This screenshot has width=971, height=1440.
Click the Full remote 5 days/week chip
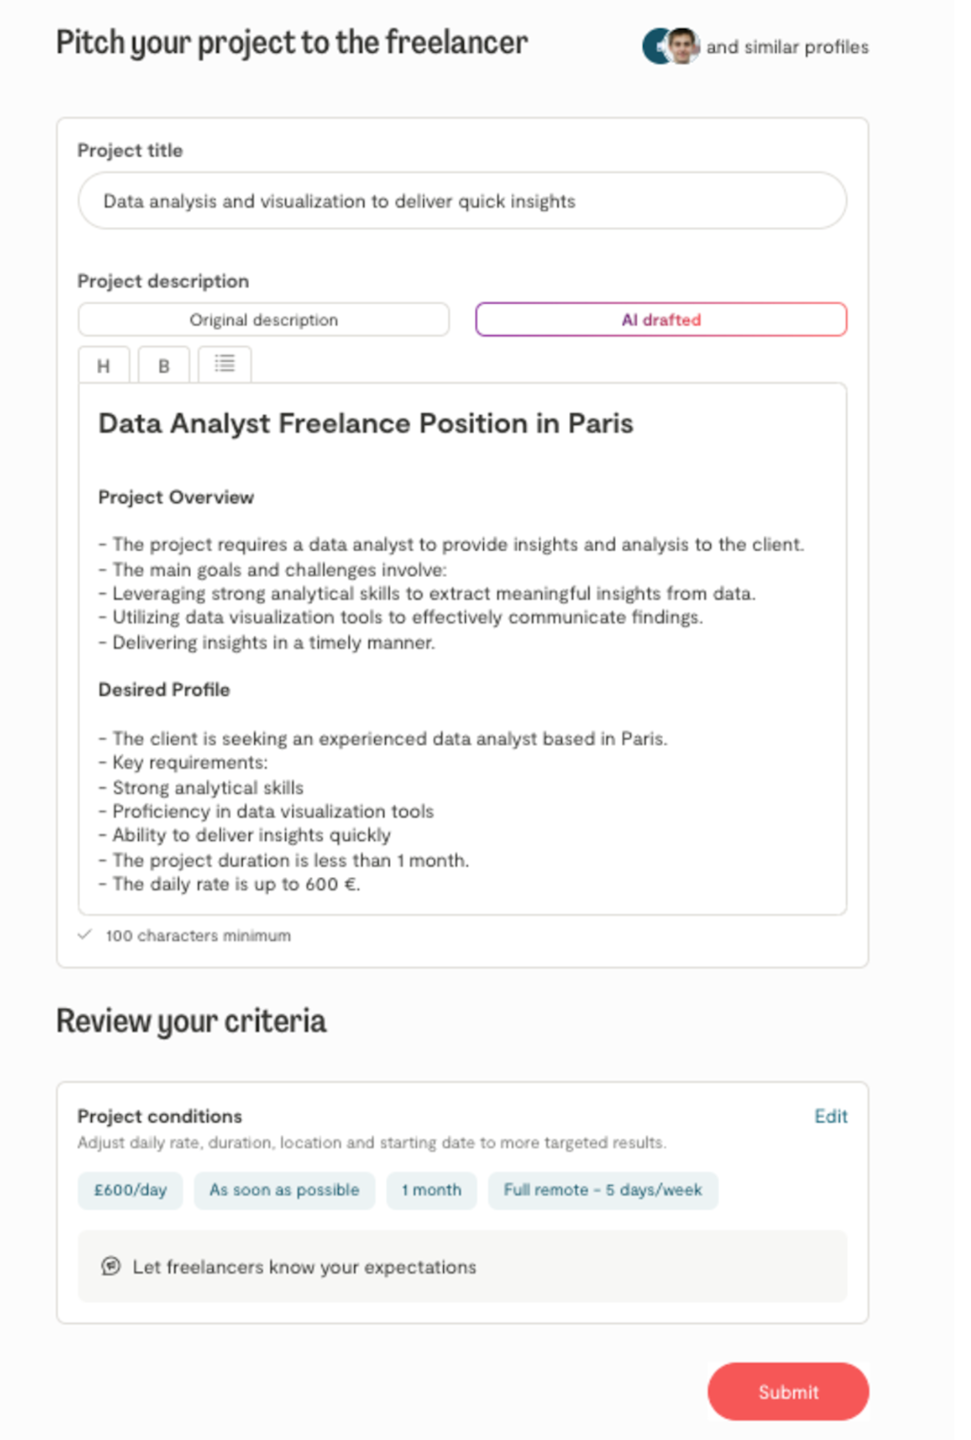pyautogui.click(x=603, y=1190)
